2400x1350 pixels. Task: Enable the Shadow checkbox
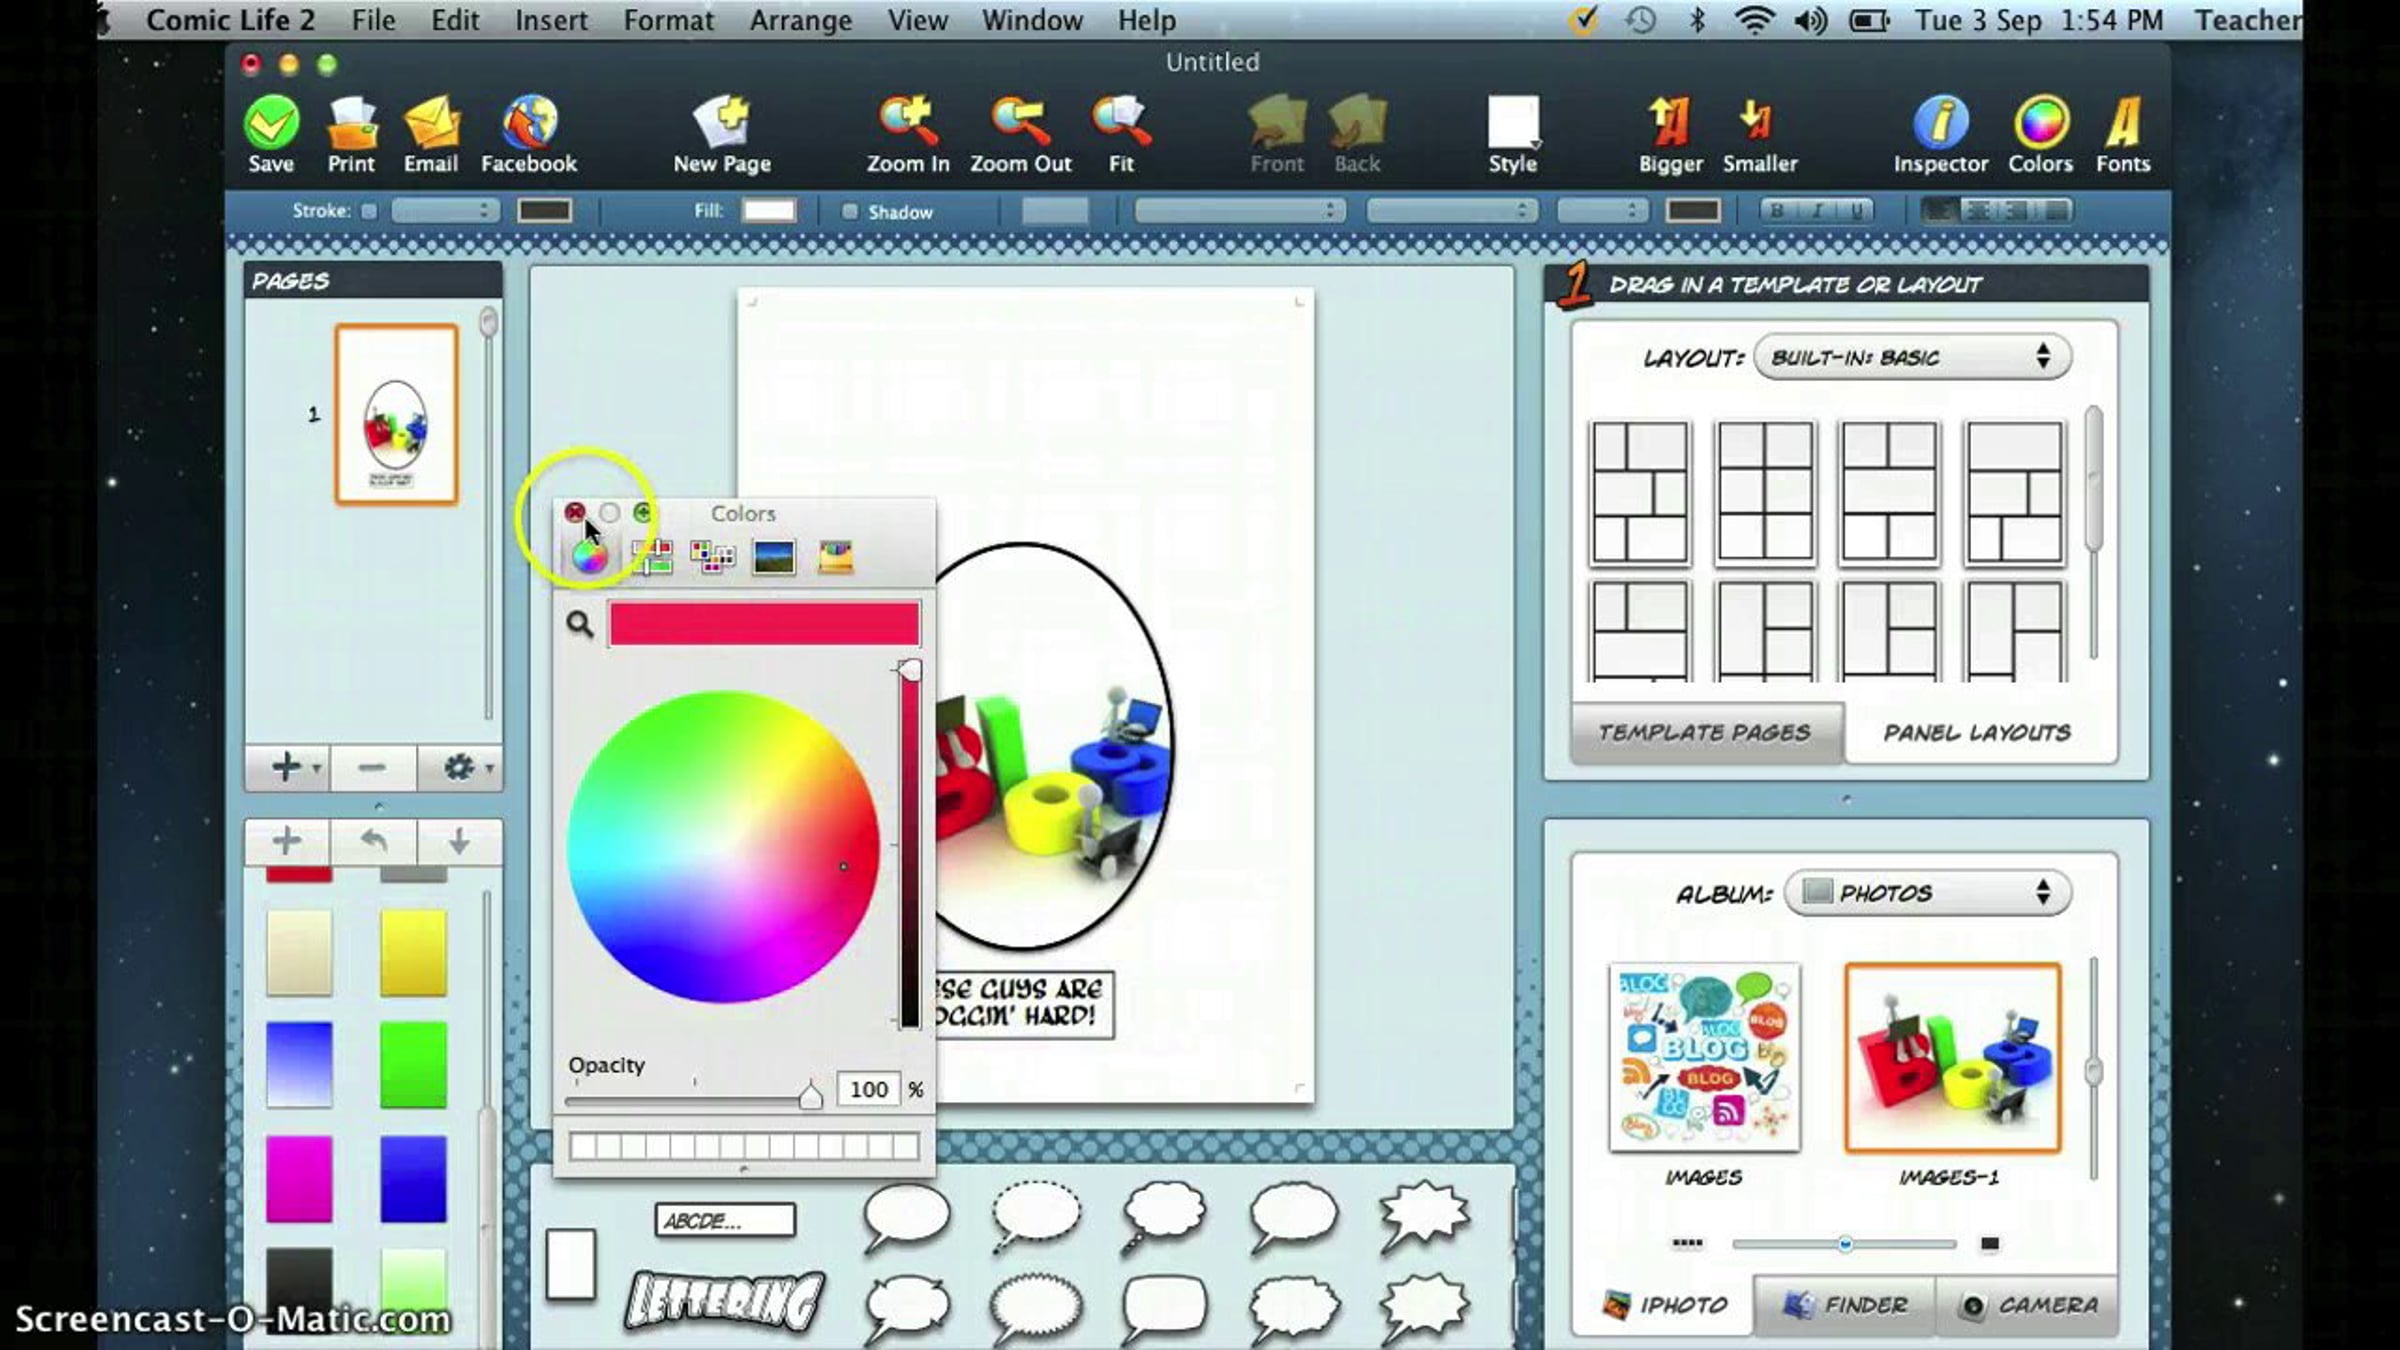(850, 212)
